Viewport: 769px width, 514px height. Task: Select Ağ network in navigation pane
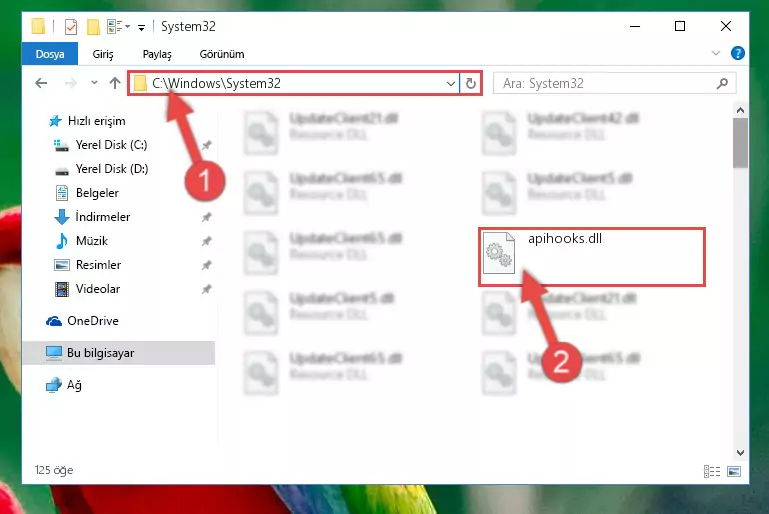(64, 385)
